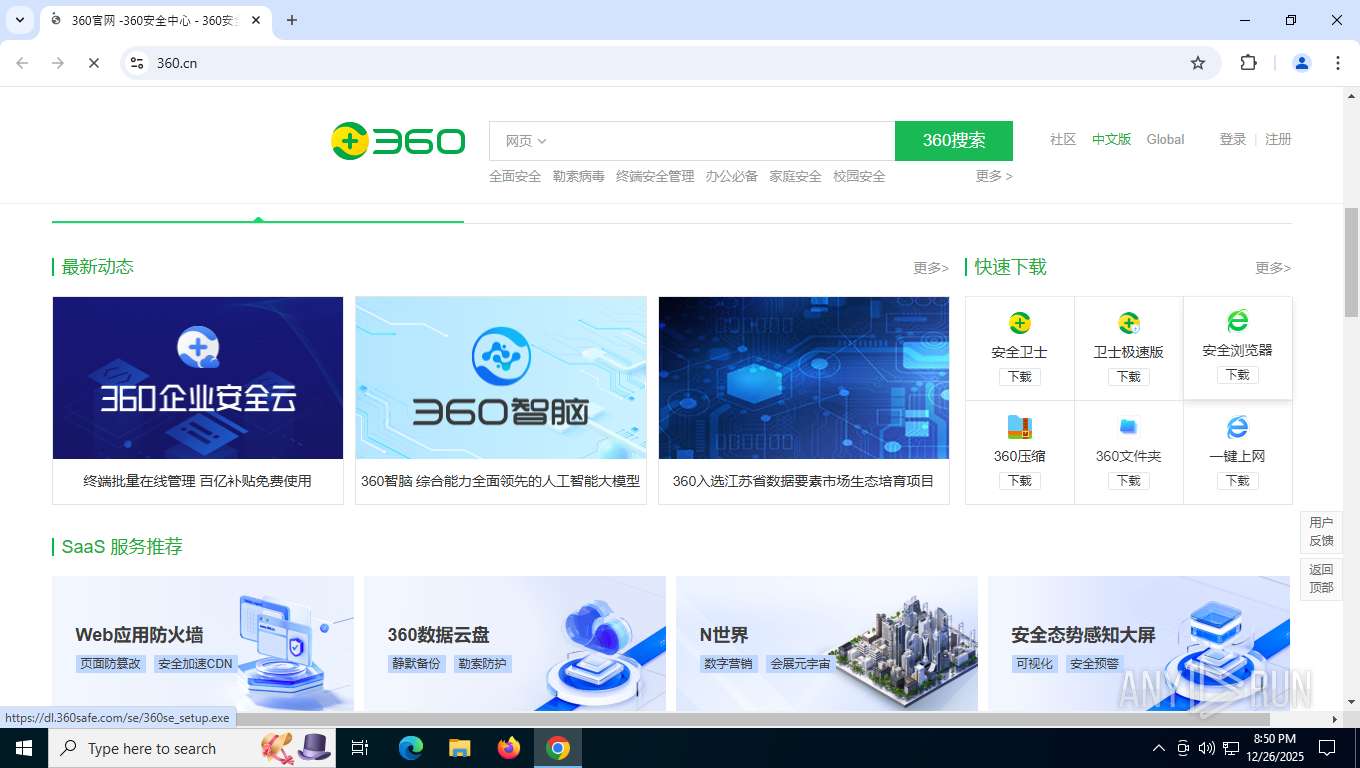
Task: Open the Chrome three-dot menu
Action: (1337, 63)
